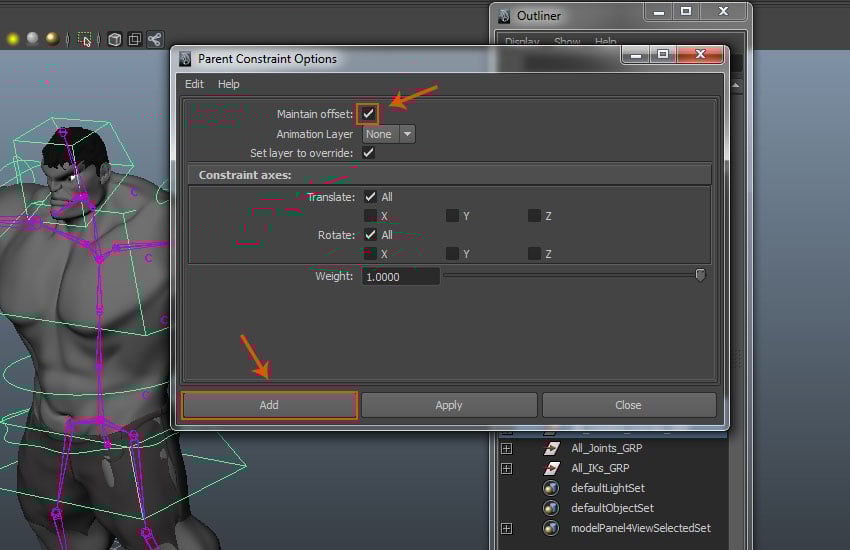This screenshot has height=550, width=850.
Task: Expand the All_Joints_GRP node in Outliner
Action: 506,449
